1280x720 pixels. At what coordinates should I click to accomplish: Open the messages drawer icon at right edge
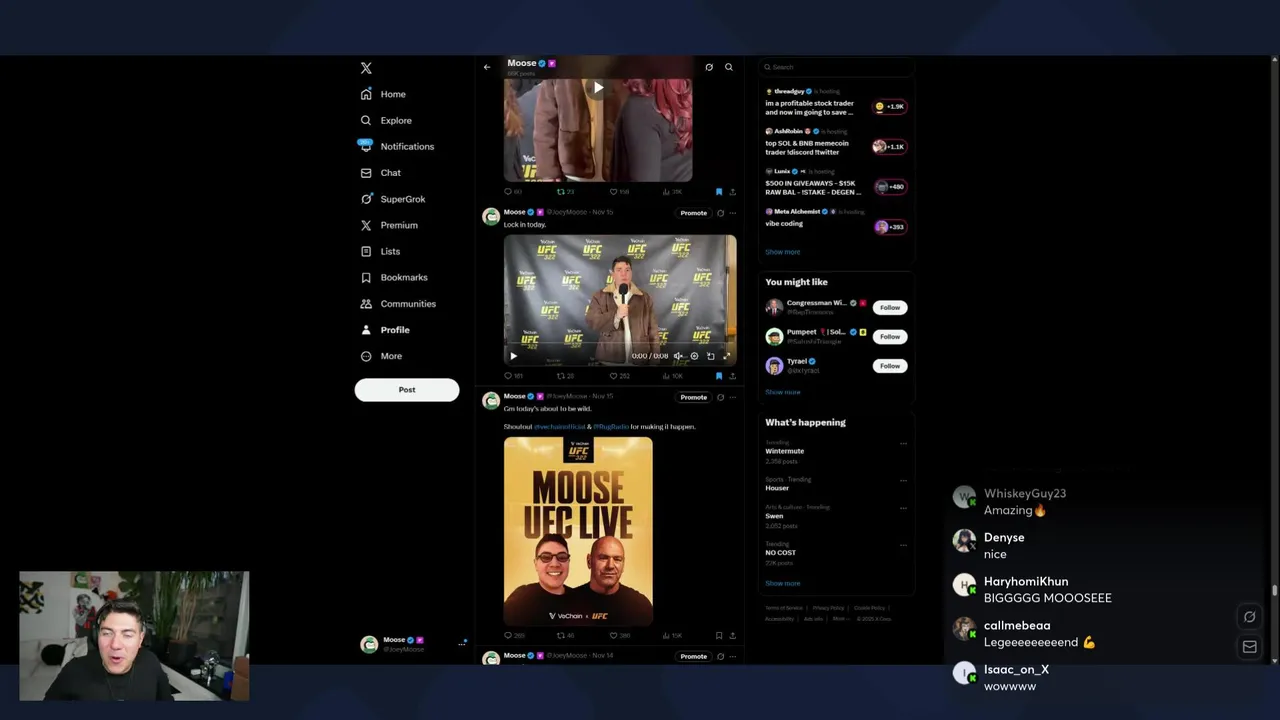[1249, 647]
